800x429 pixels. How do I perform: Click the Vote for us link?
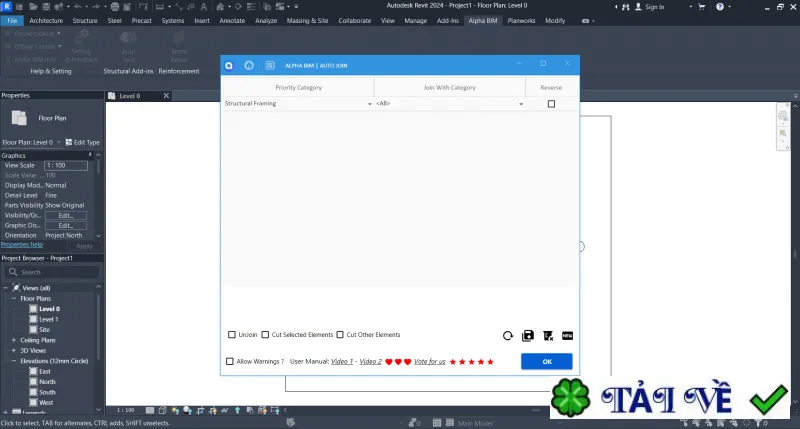click(430, 361)
